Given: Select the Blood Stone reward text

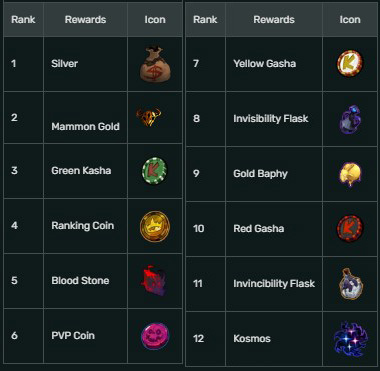Looking at the screenshot, I should pyautogui.click(x=80, y=281).
